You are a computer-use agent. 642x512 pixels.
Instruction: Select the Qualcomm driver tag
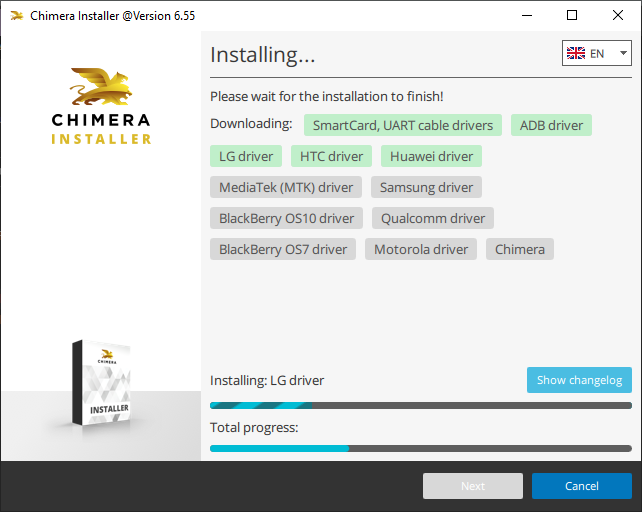tap(433, 218)
